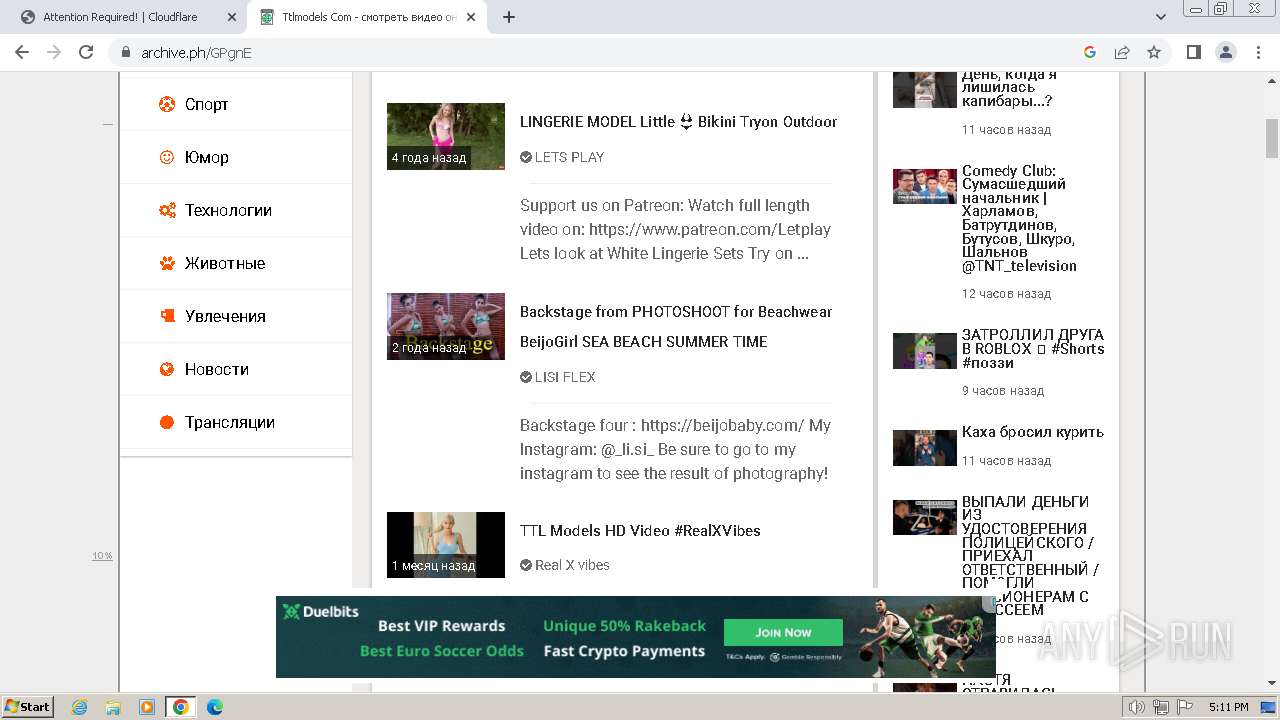This screenshot has height=720, width=1280.
Task: Open the ROBLOX Shorts video thumbnail
Action: tap(924, 351)
